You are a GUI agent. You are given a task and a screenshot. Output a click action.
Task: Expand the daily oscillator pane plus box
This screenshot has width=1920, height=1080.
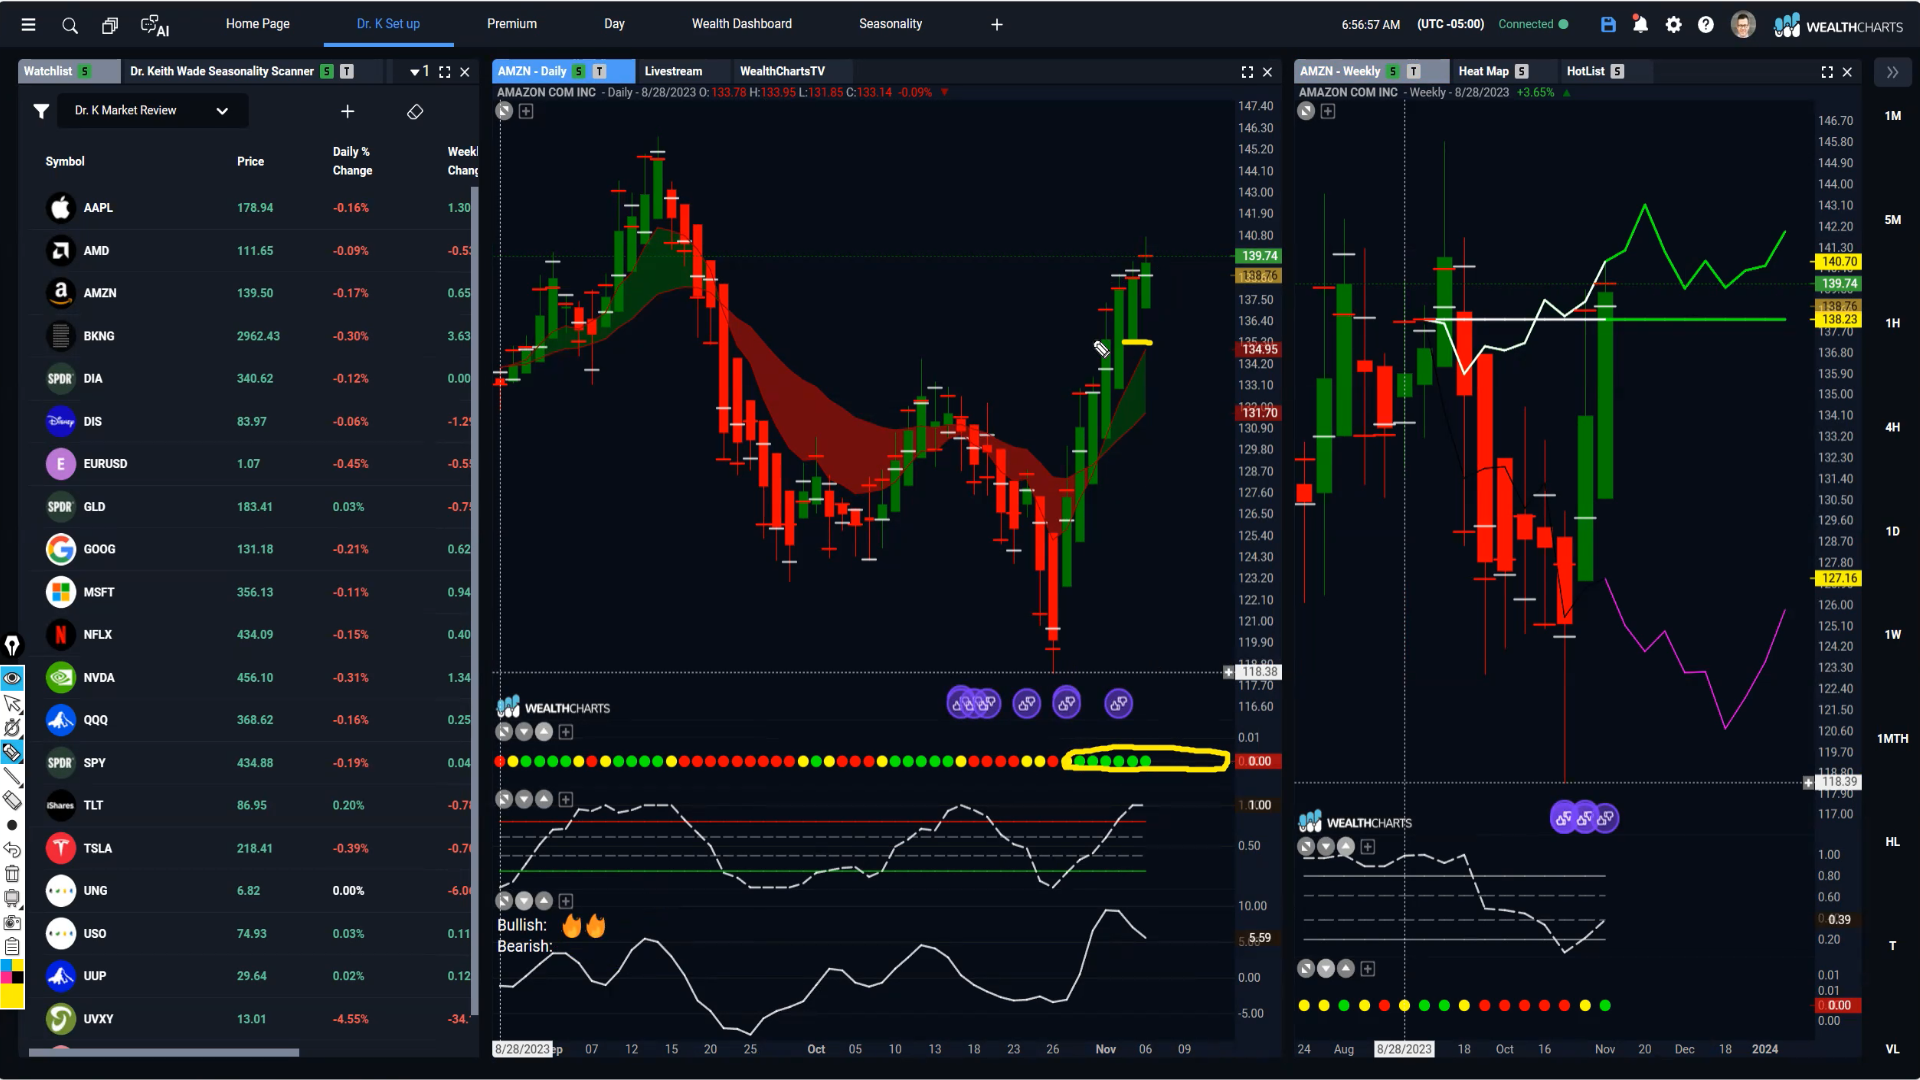(x=565, y=800)
